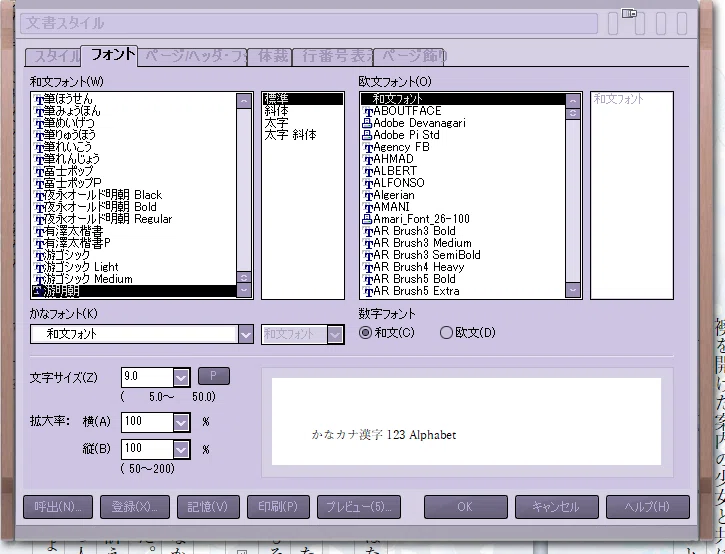Screen dimensions: 725x554
Task: Select 和文フォント in Western font list
Action: point(463,99)
